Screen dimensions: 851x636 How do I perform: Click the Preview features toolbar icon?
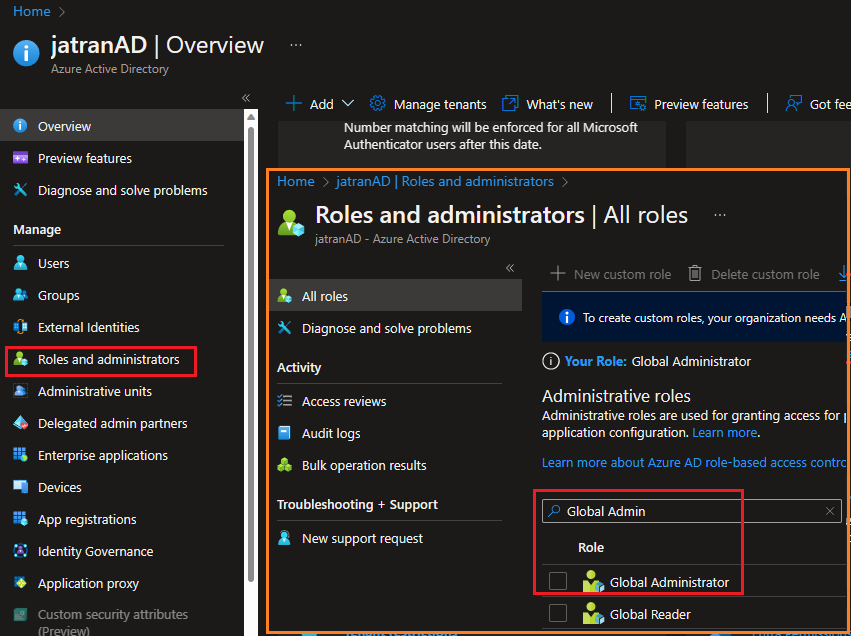tap(638, 104)
